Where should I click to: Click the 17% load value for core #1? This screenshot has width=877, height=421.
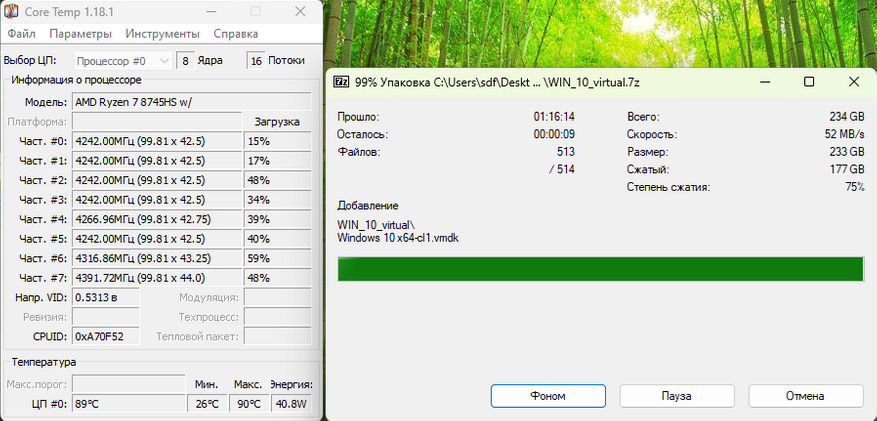(277, 161)
